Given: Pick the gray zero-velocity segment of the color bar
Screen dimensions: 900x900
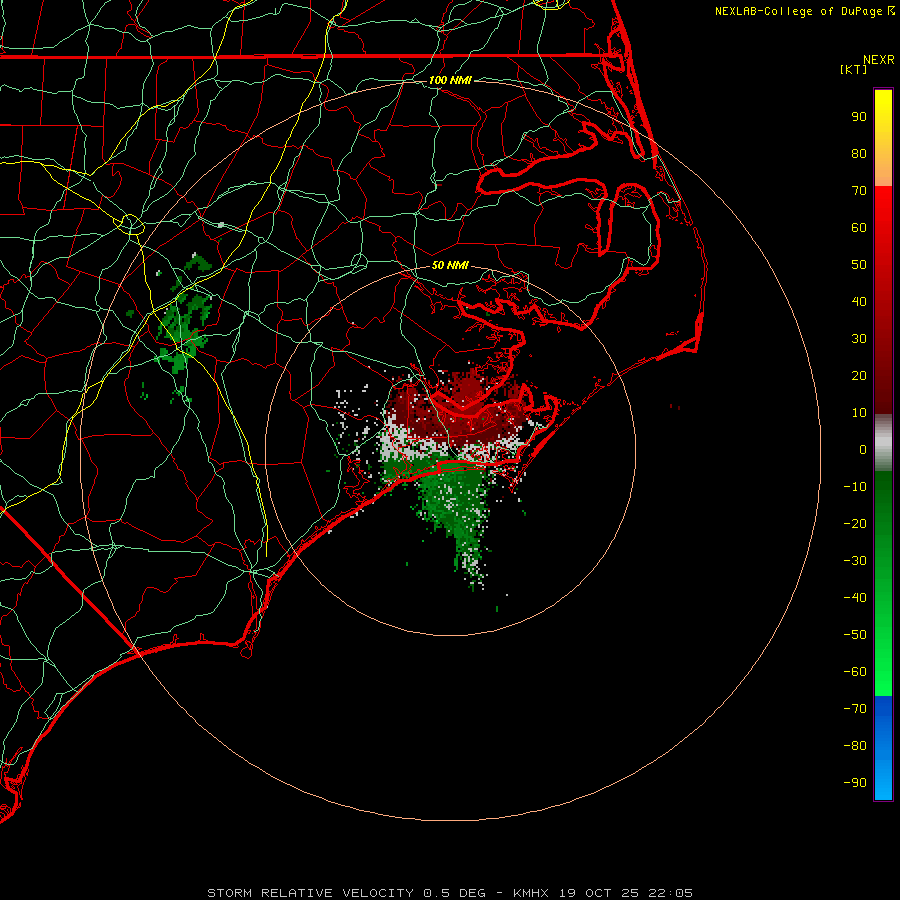Looking at the screenshot, I should [x=883, y=442].
